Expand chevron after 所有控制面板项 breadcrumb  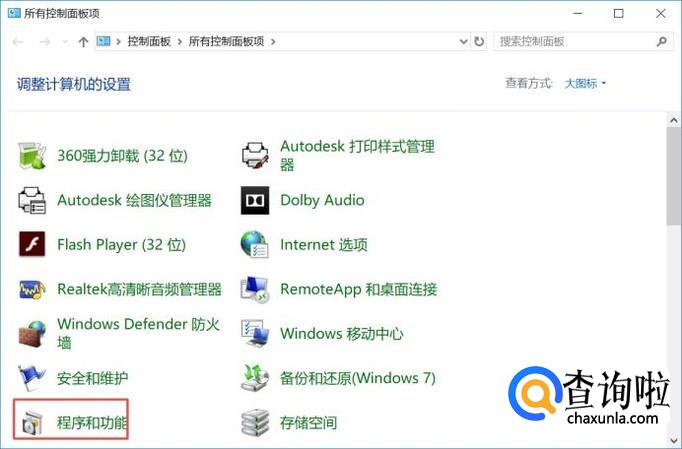273,42
